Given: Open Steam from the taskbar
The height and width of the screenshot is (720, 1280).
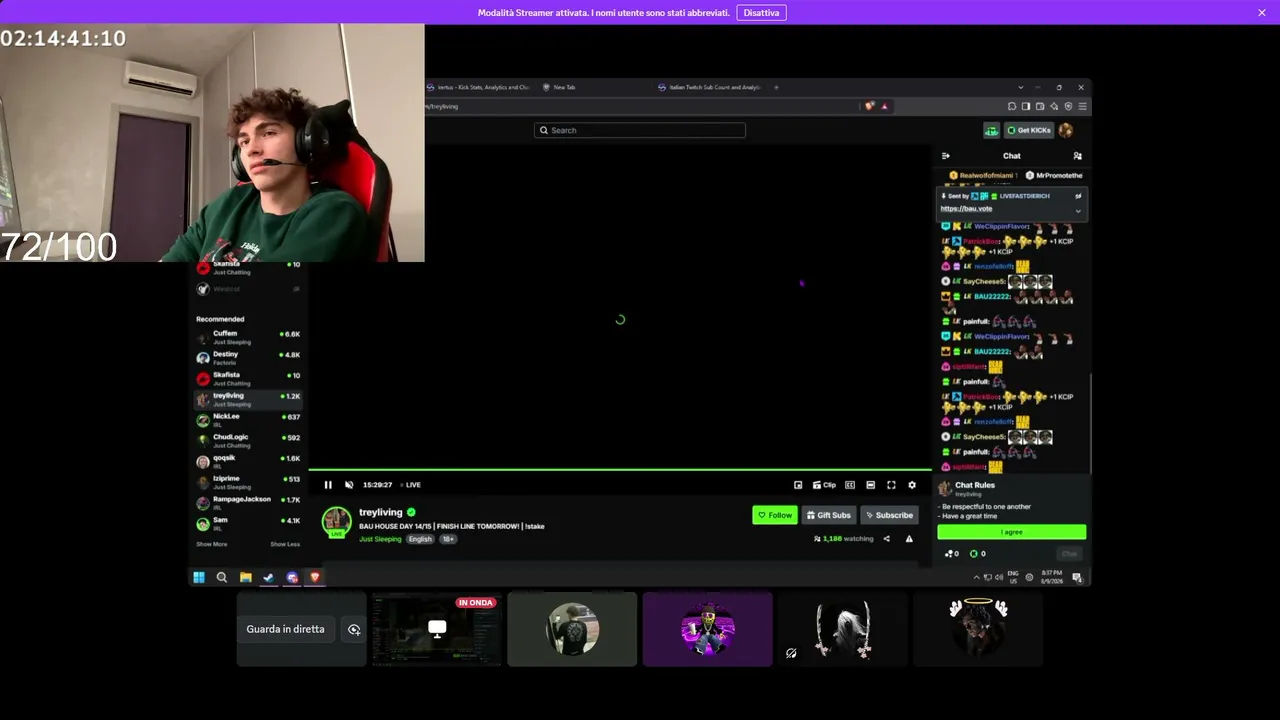Looking at the screenshot, I should tap(268, 577).
